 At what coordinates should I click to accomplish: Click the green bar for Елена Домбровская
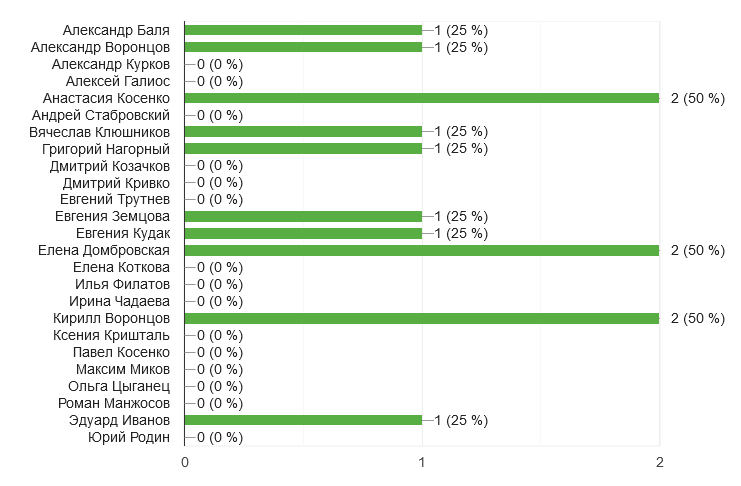point(421,250)
